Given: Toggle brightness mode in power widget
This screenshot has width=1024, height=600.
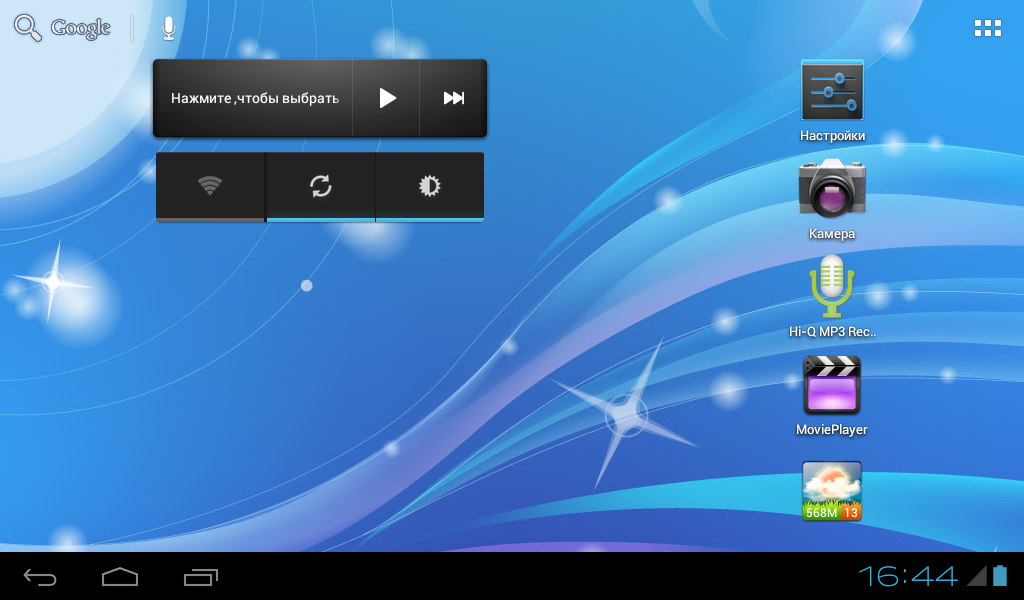Looking at the screenshot, I should [x=430, y=186].
